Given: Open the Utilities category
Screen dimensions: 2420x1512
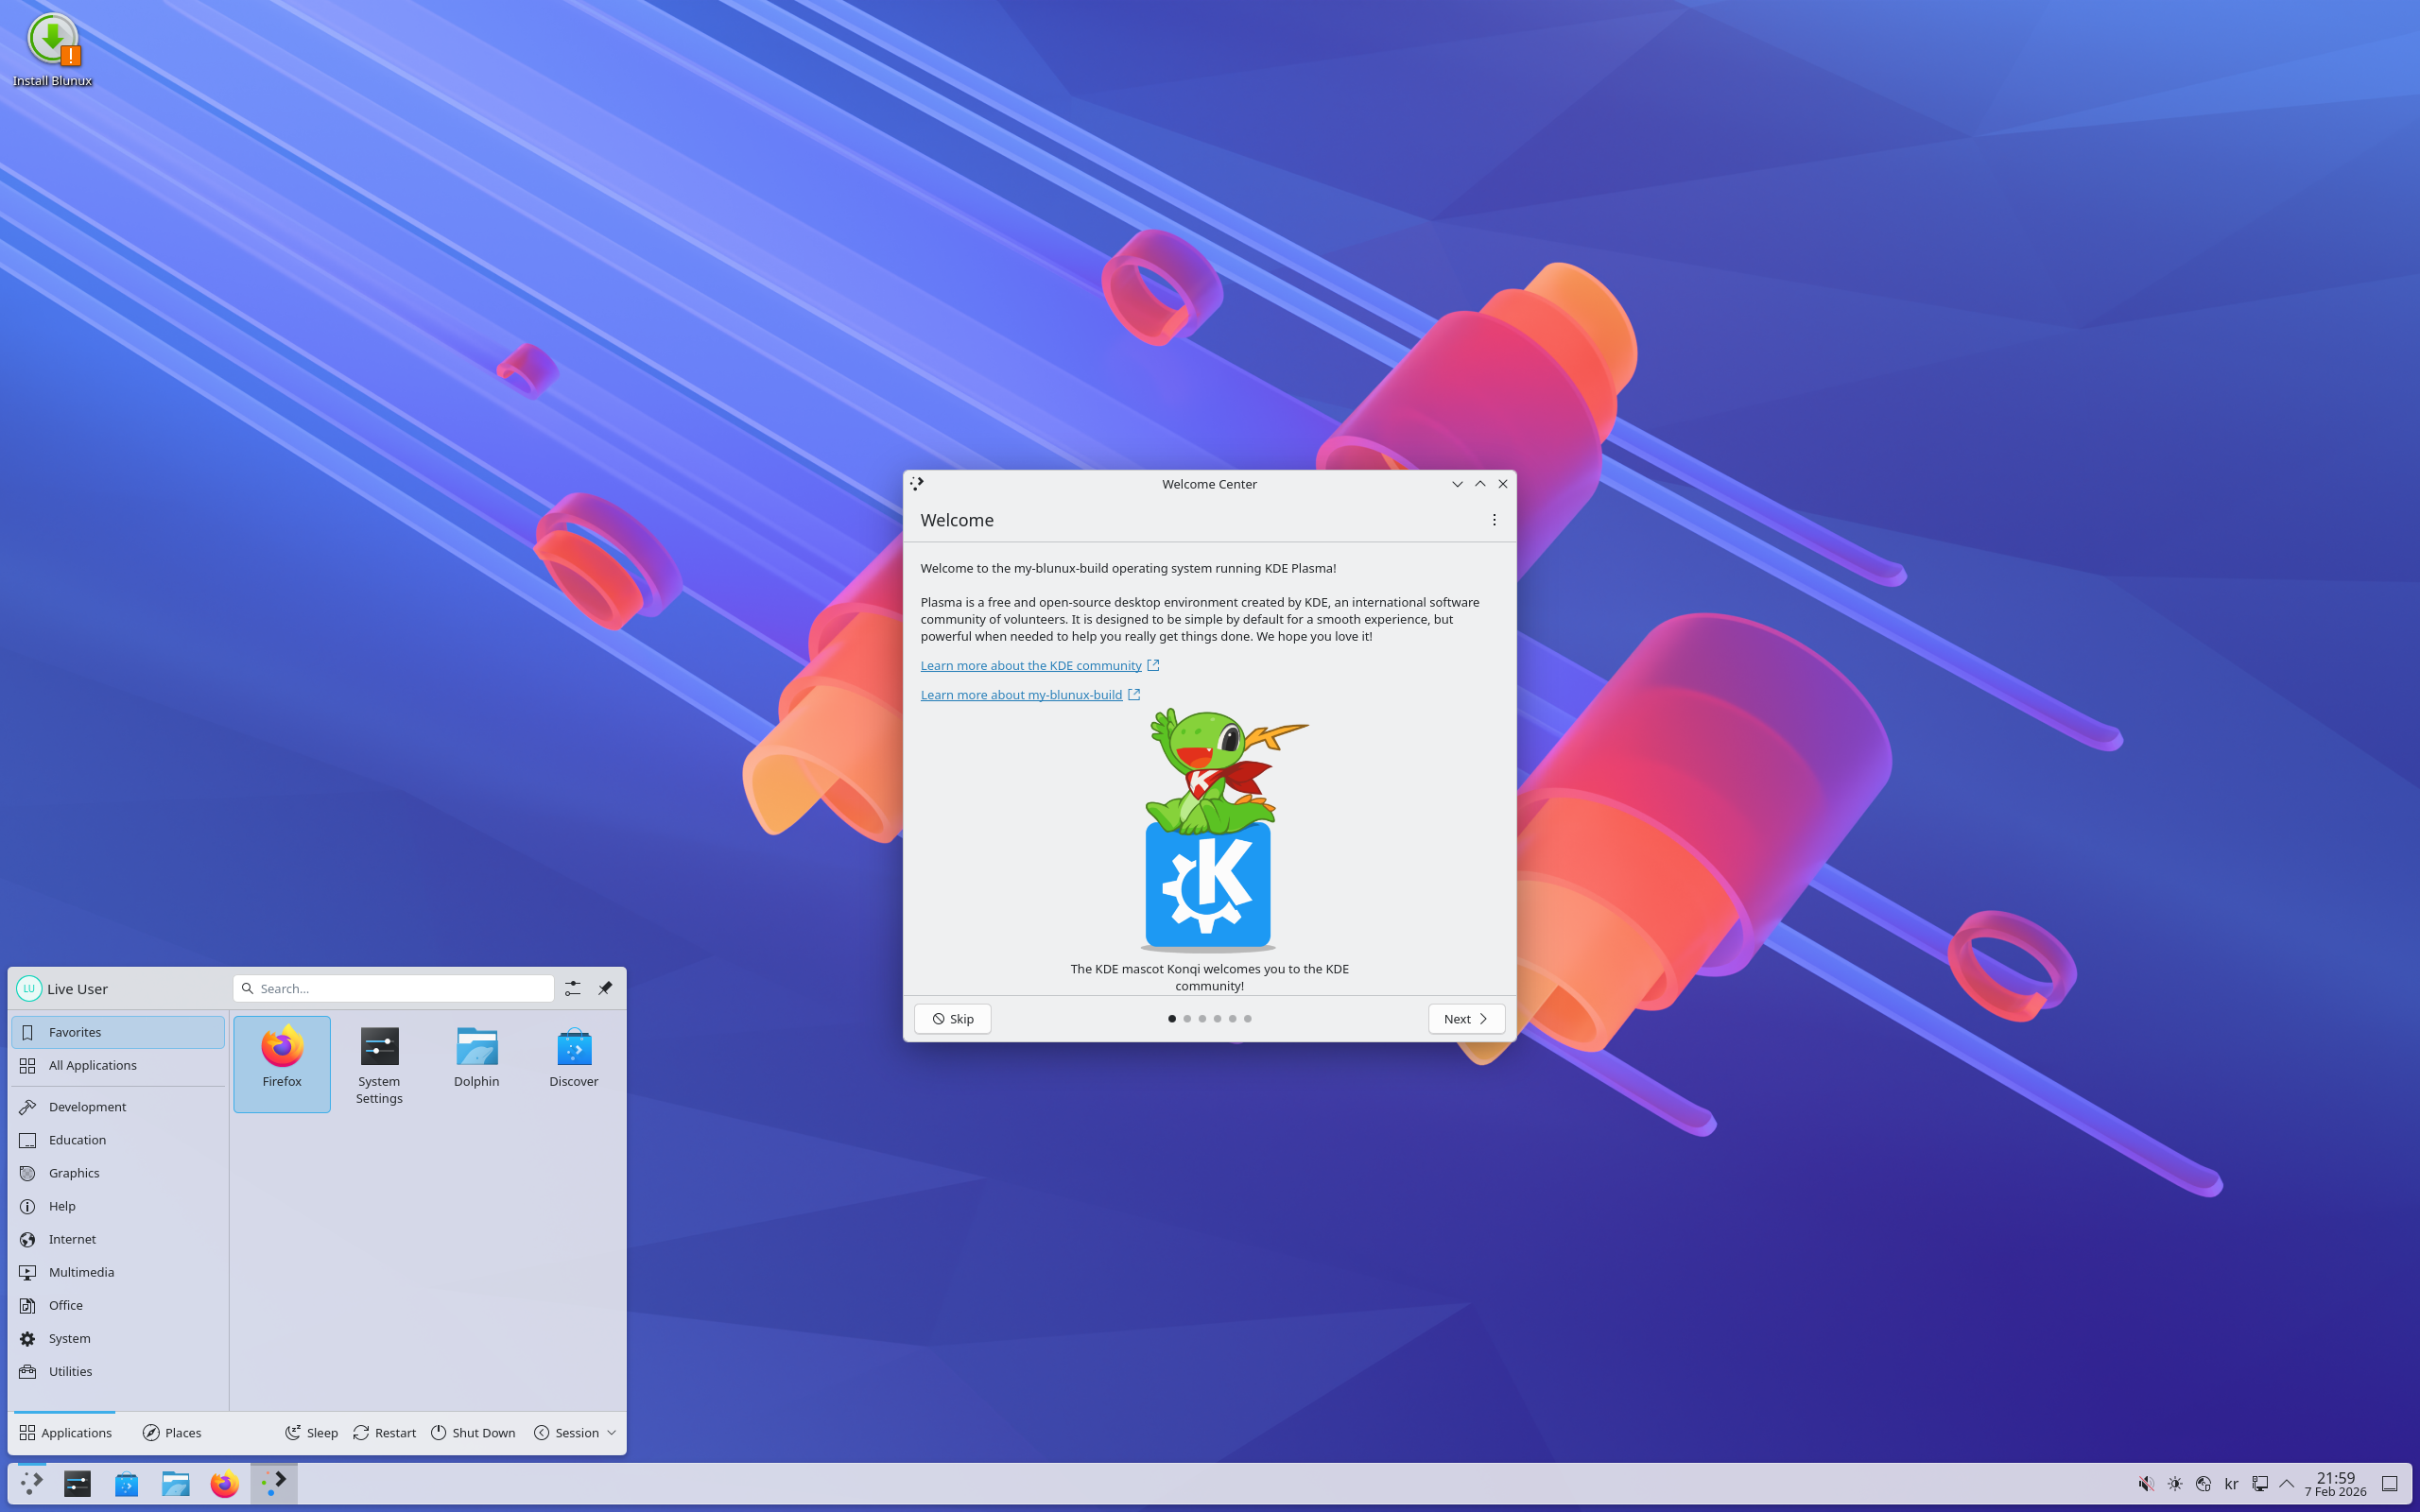Looking at the screenshot, I should point(118,1371).
